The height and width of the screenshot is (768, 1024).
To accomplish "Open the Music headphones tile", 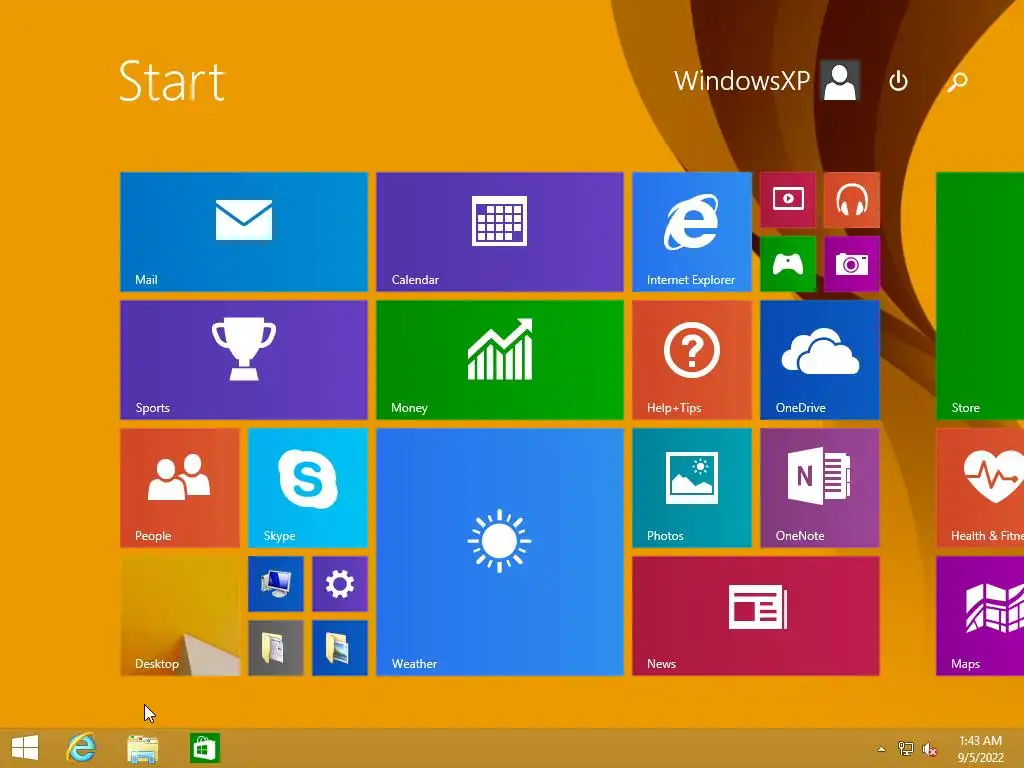I will pyautogui.click(x=852, y=200).
